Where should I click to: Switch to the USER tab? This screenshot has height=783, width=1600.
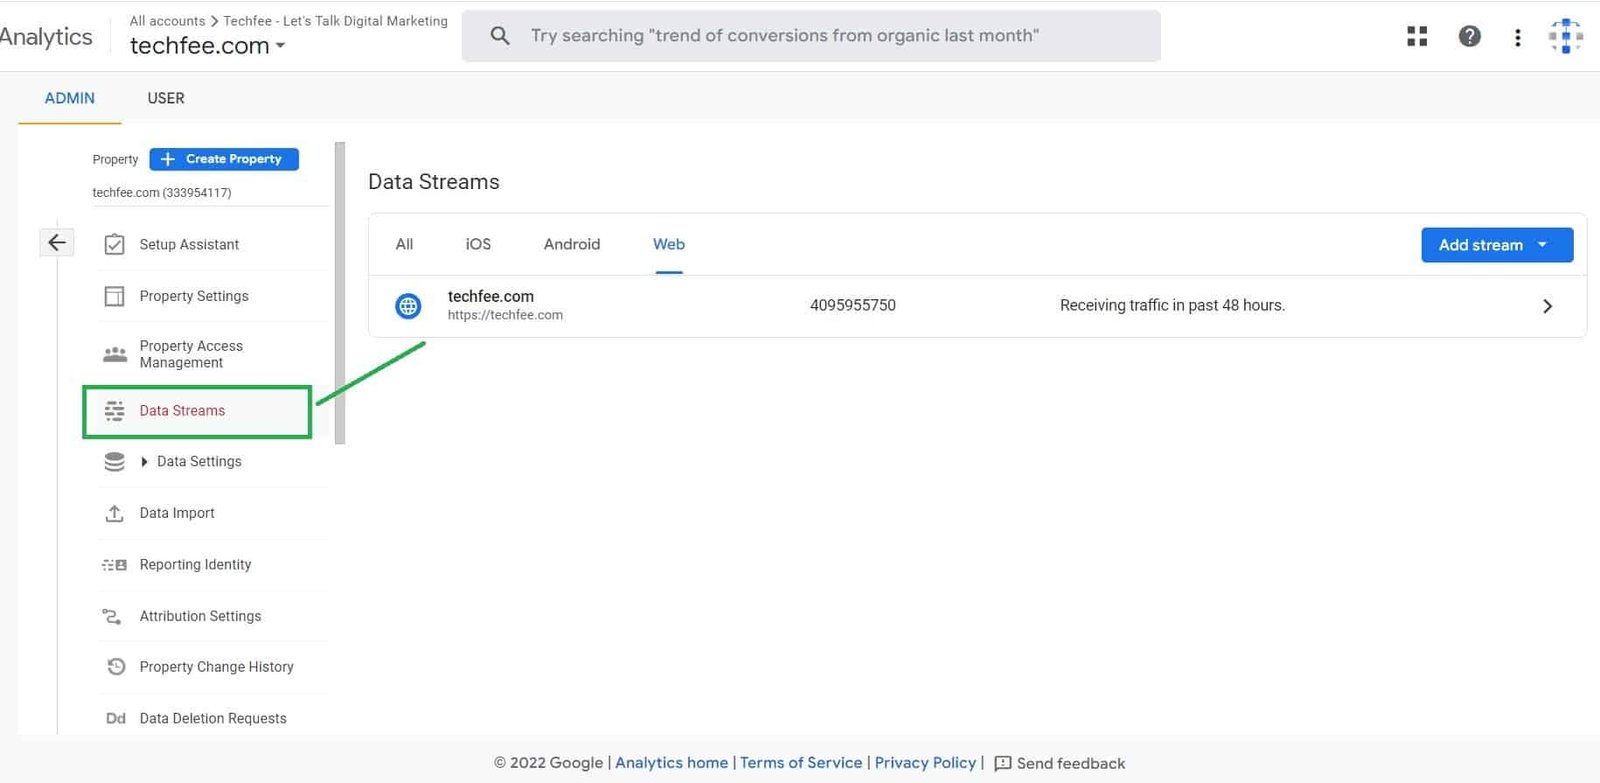pos(166,98)
